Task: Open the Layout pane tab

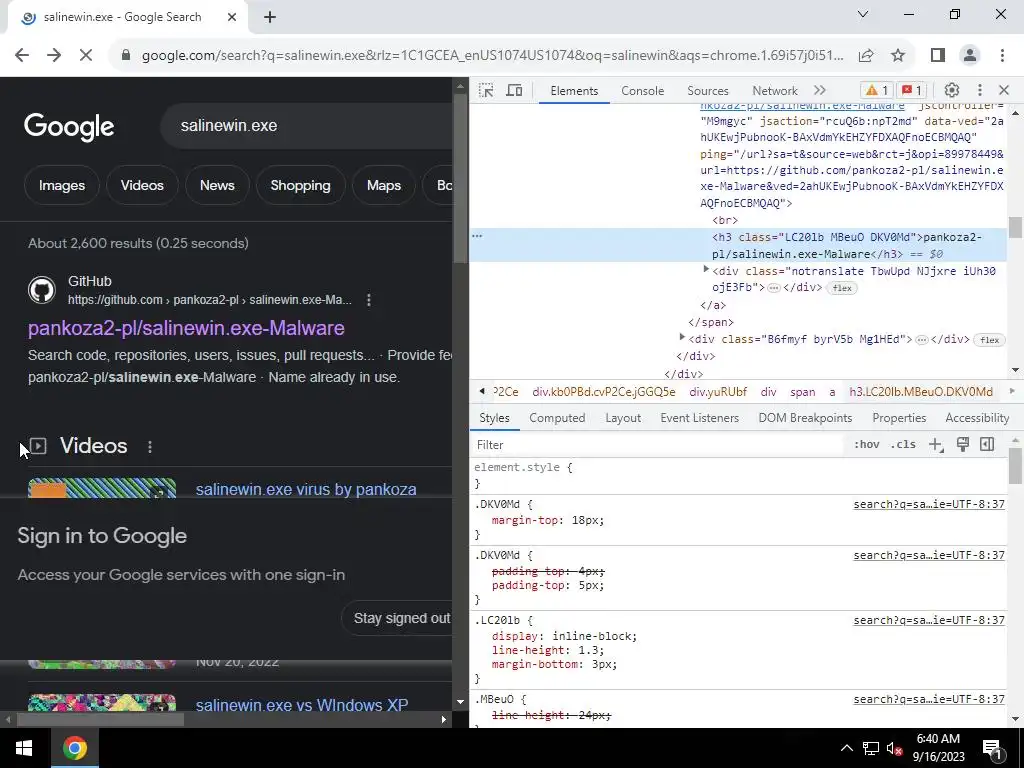Action: pyautogui.click(x=623, y=418)
